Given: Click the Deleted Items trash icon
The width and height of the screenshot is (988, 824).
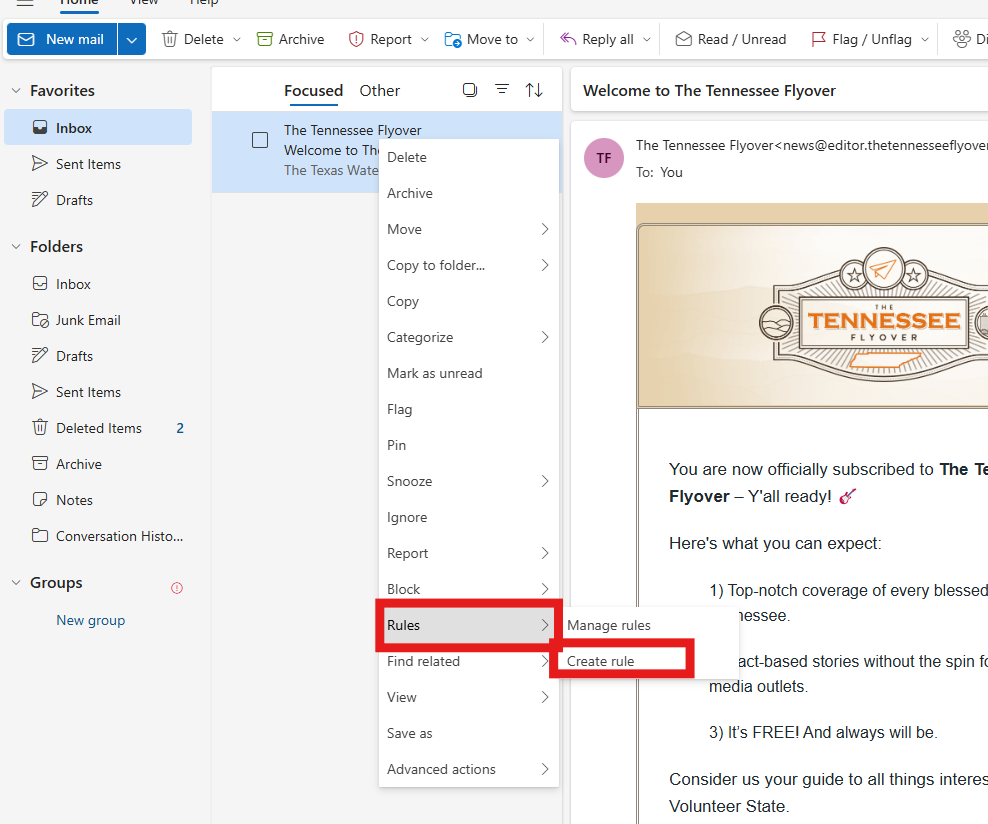Looking at the screenshot, I should tap(40, 428).
